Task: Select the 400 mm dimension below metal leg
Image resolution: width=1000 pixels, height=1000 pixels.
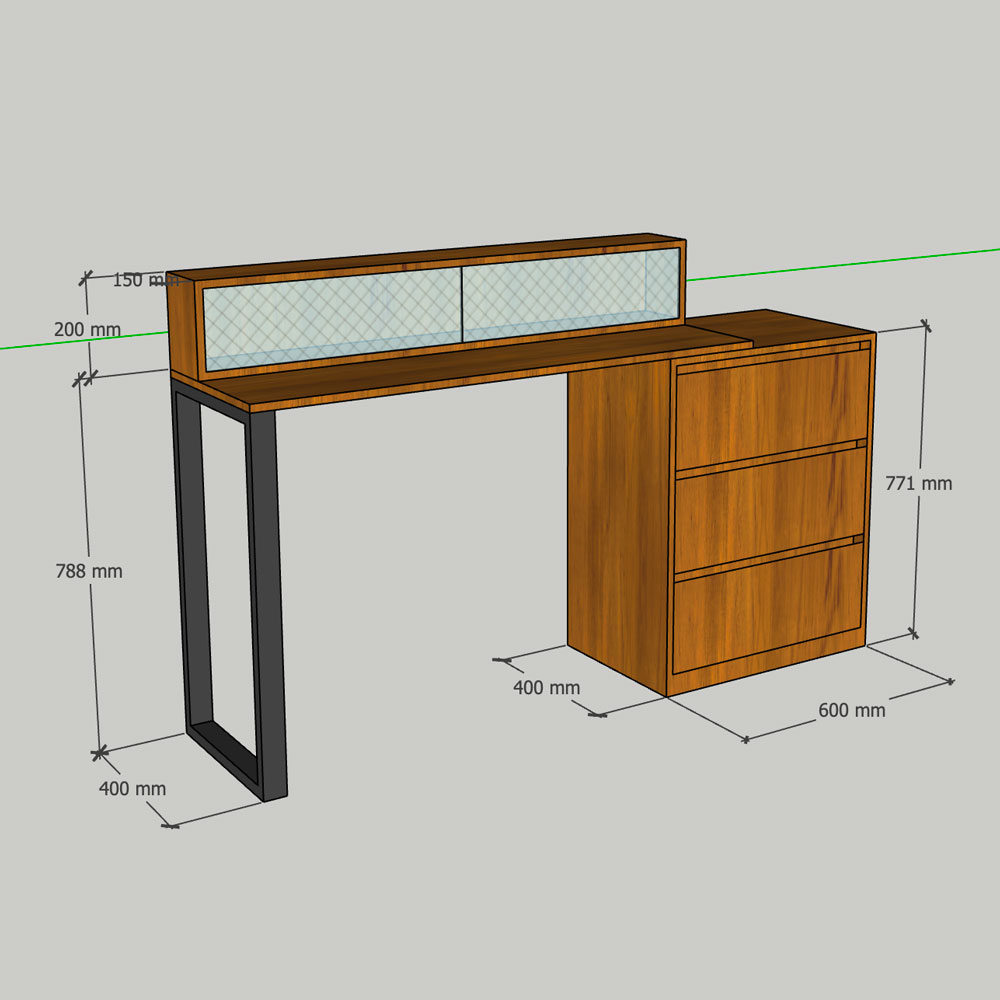Action: click(x=132, y=788)
